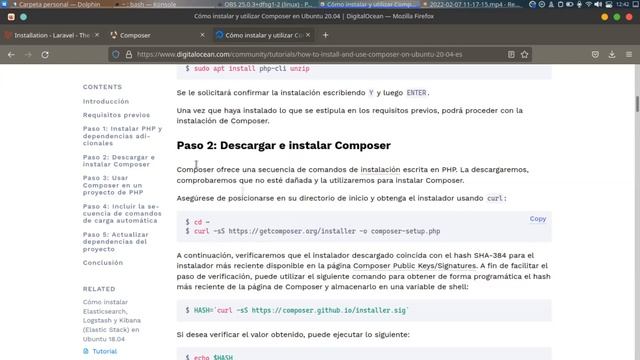The height and width of the screenshot is (360, 640).
Task: Select the Cómo instalar y utilizar Composer tab
Action: point(264,35)
